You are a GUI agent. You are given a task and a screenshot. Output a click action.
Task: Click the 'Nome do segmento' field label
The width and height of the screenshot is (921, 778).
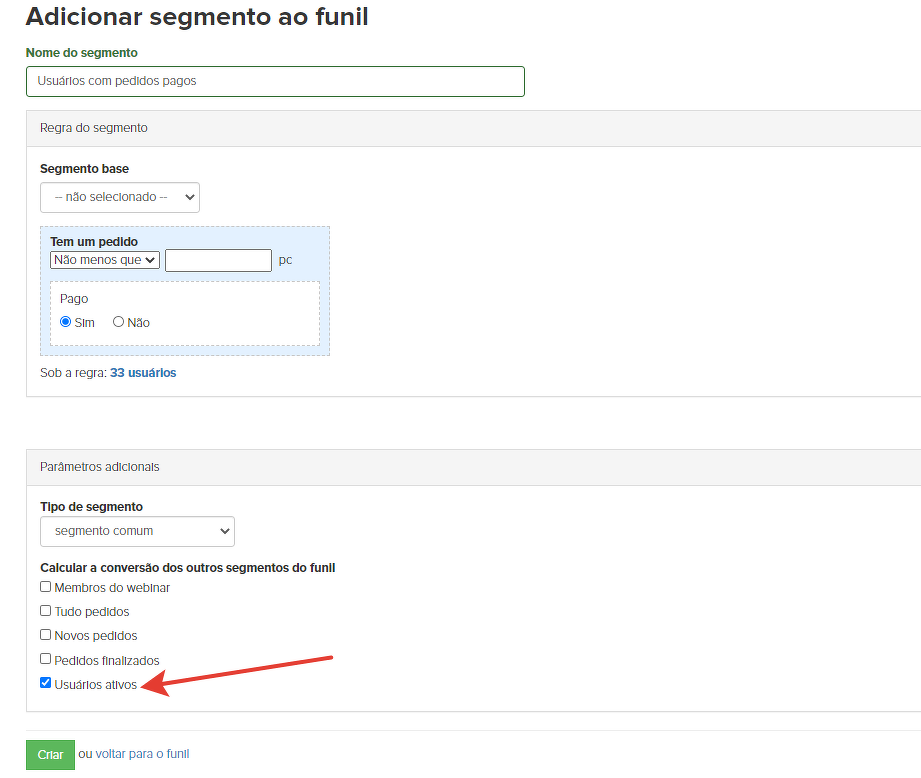pyautogui.click(x=82, y=53)
